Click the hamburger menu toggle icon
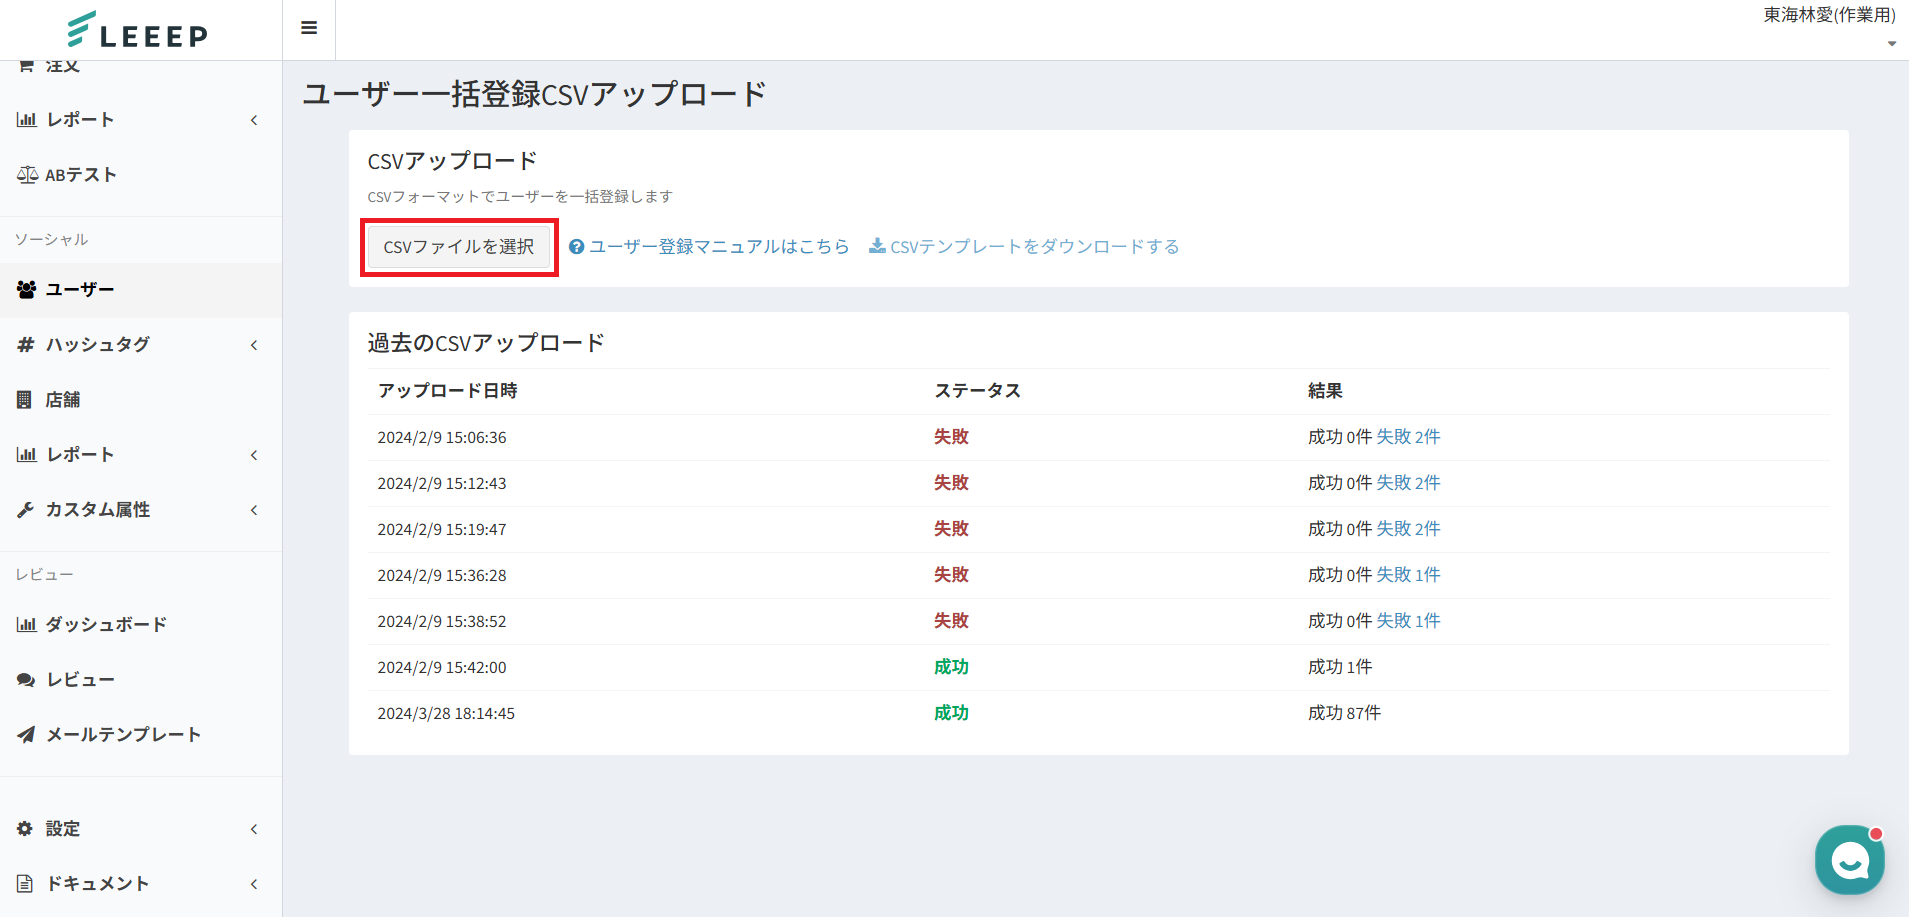 (x=309, y=28)
